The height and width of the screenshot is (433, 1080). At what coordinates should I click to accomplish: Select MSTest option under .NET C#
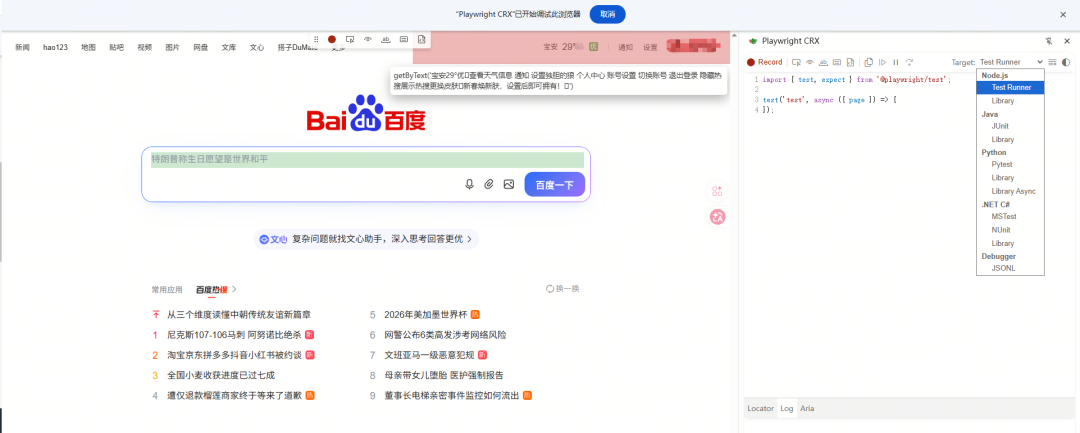[1010, 217]
